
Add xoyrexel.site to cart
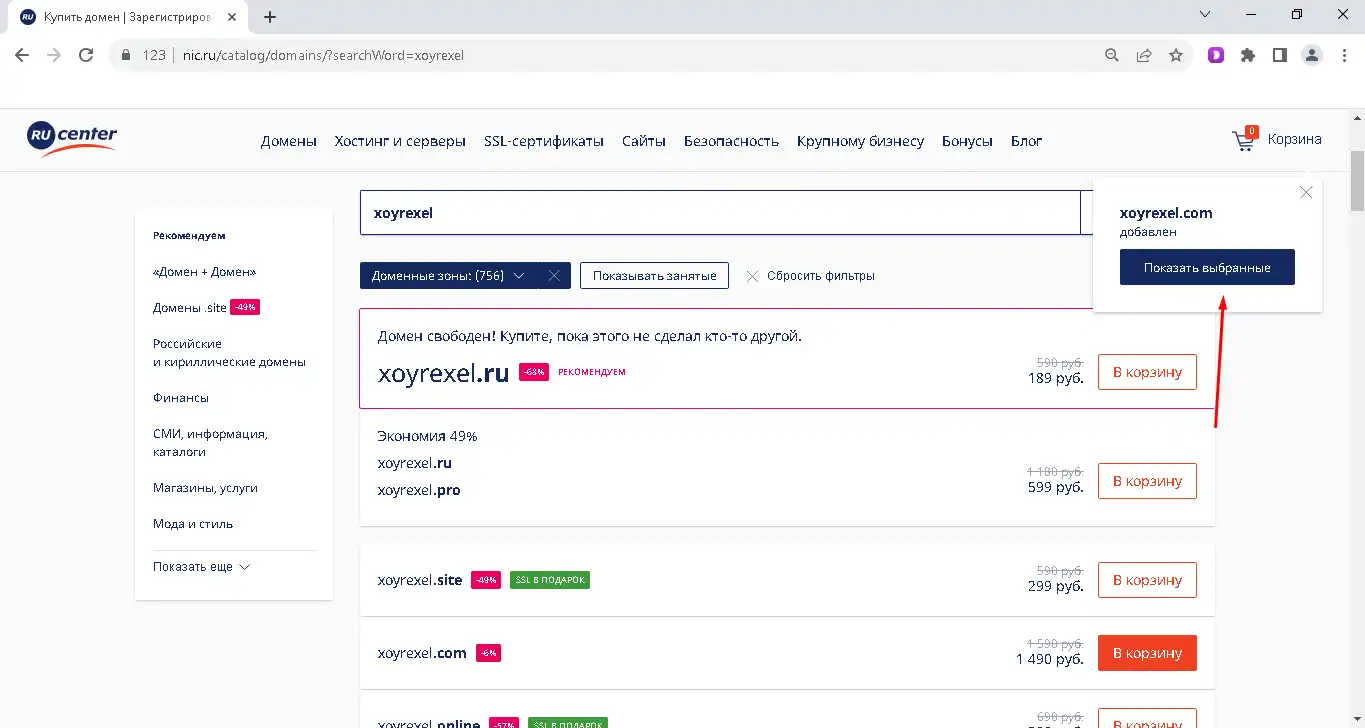[1147, 580]
